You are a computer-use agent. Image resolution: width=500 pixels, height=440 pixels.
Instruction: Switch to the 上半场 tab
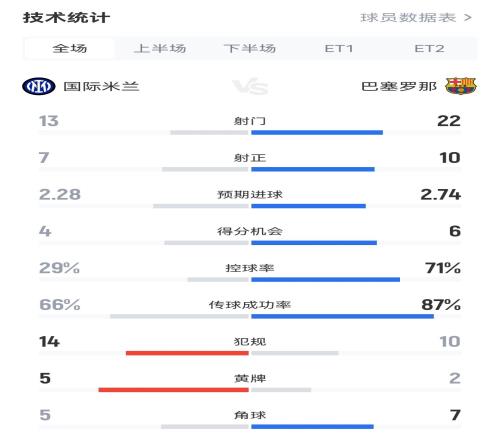tap(160, 48)
